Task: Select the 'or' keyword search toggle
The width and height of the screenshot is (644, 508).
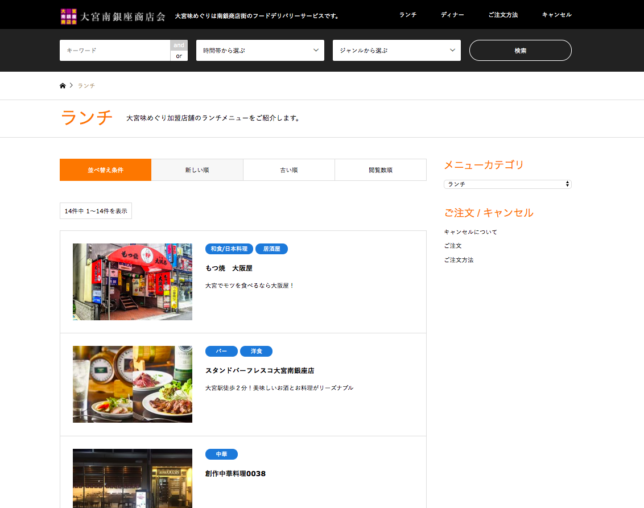Action: [179, 56]
